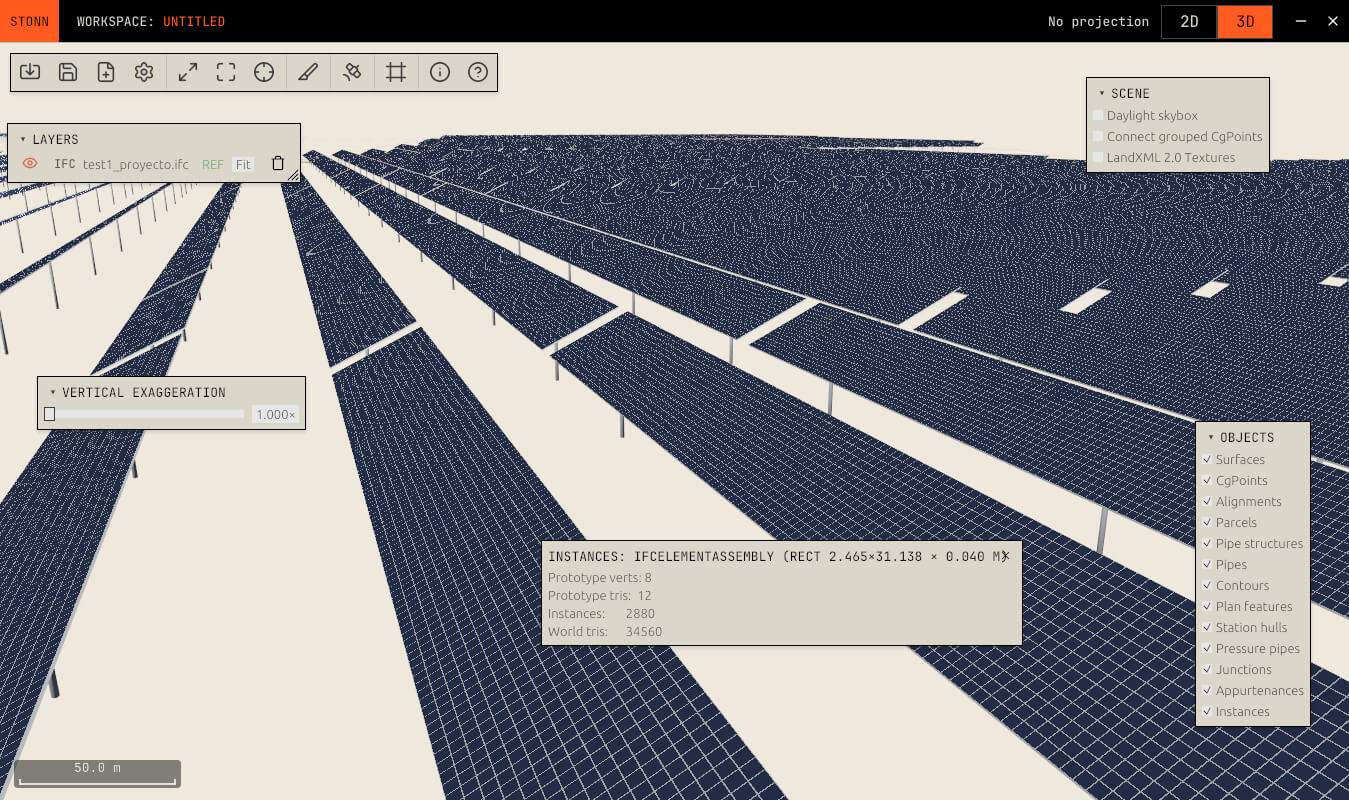This screenshot has width=1349, height=800.
Task: Uncheck the Contours checkbox
Action: pos(1208,586)
